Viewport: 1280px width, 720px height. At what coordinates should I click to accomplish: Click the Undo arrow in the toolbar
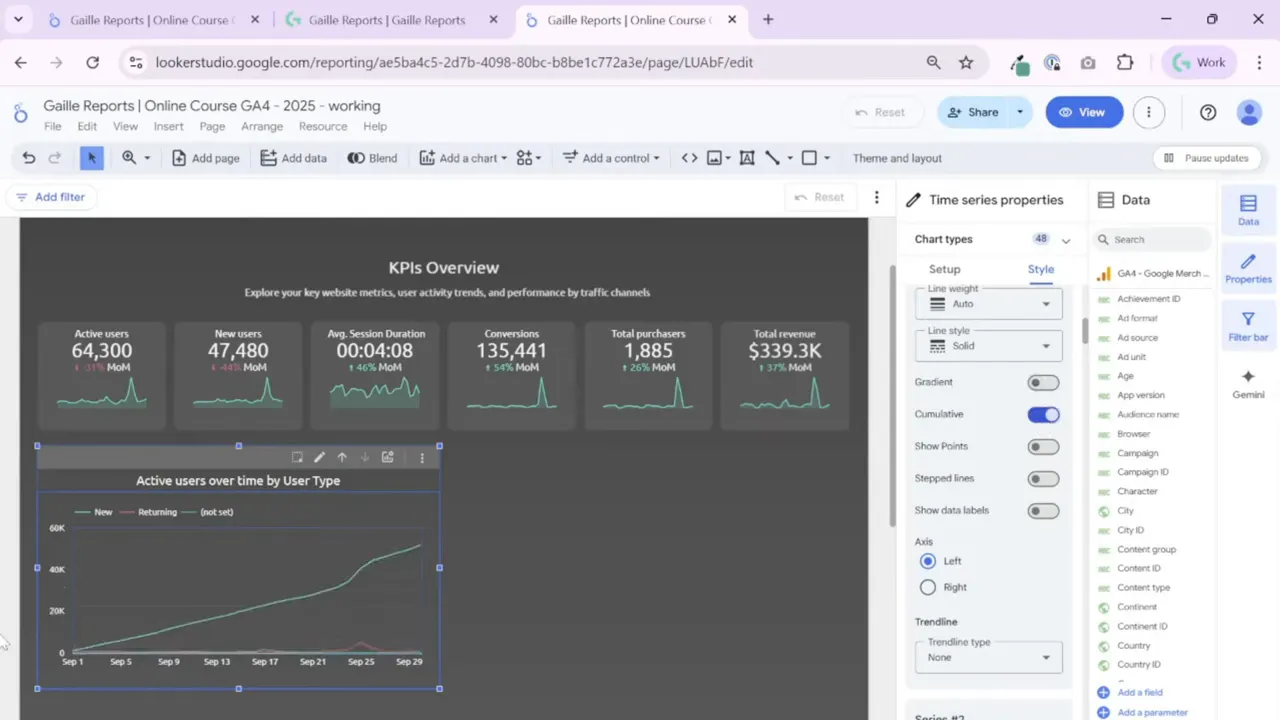click(28, 158)
